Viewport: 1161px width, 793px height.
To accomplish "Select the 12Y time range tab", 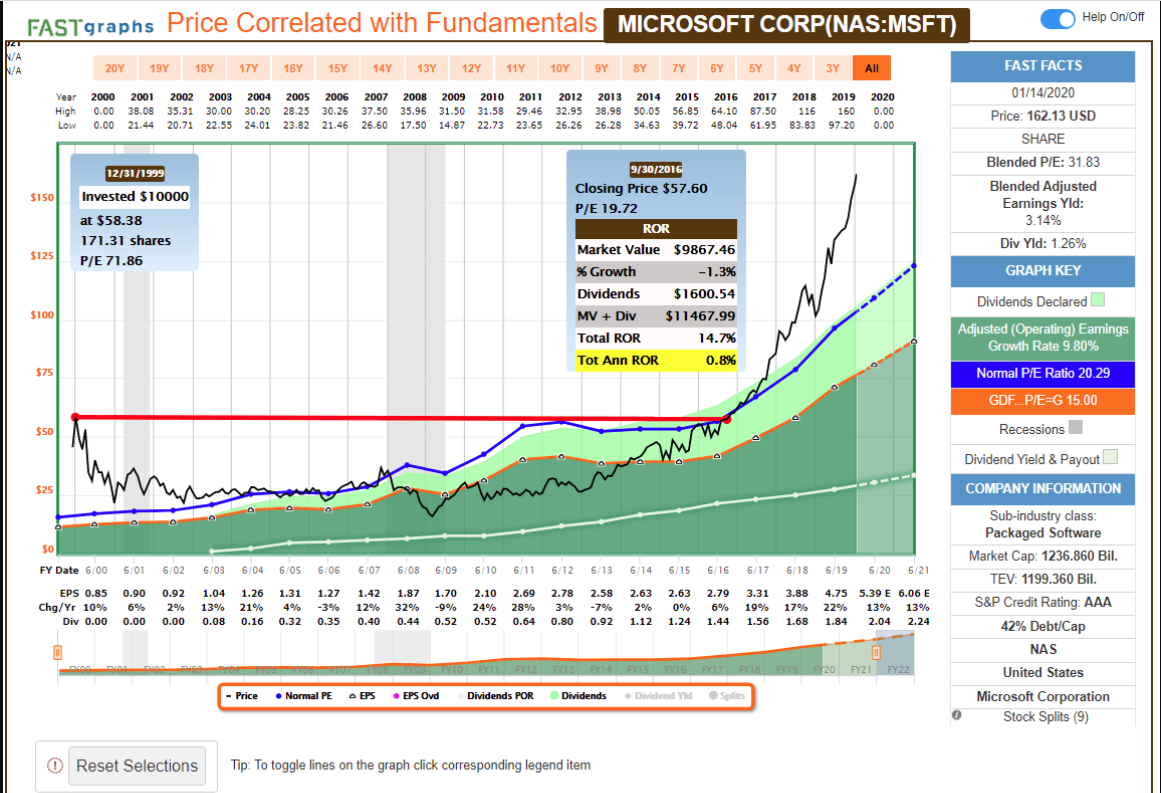I will coord(472,68).
